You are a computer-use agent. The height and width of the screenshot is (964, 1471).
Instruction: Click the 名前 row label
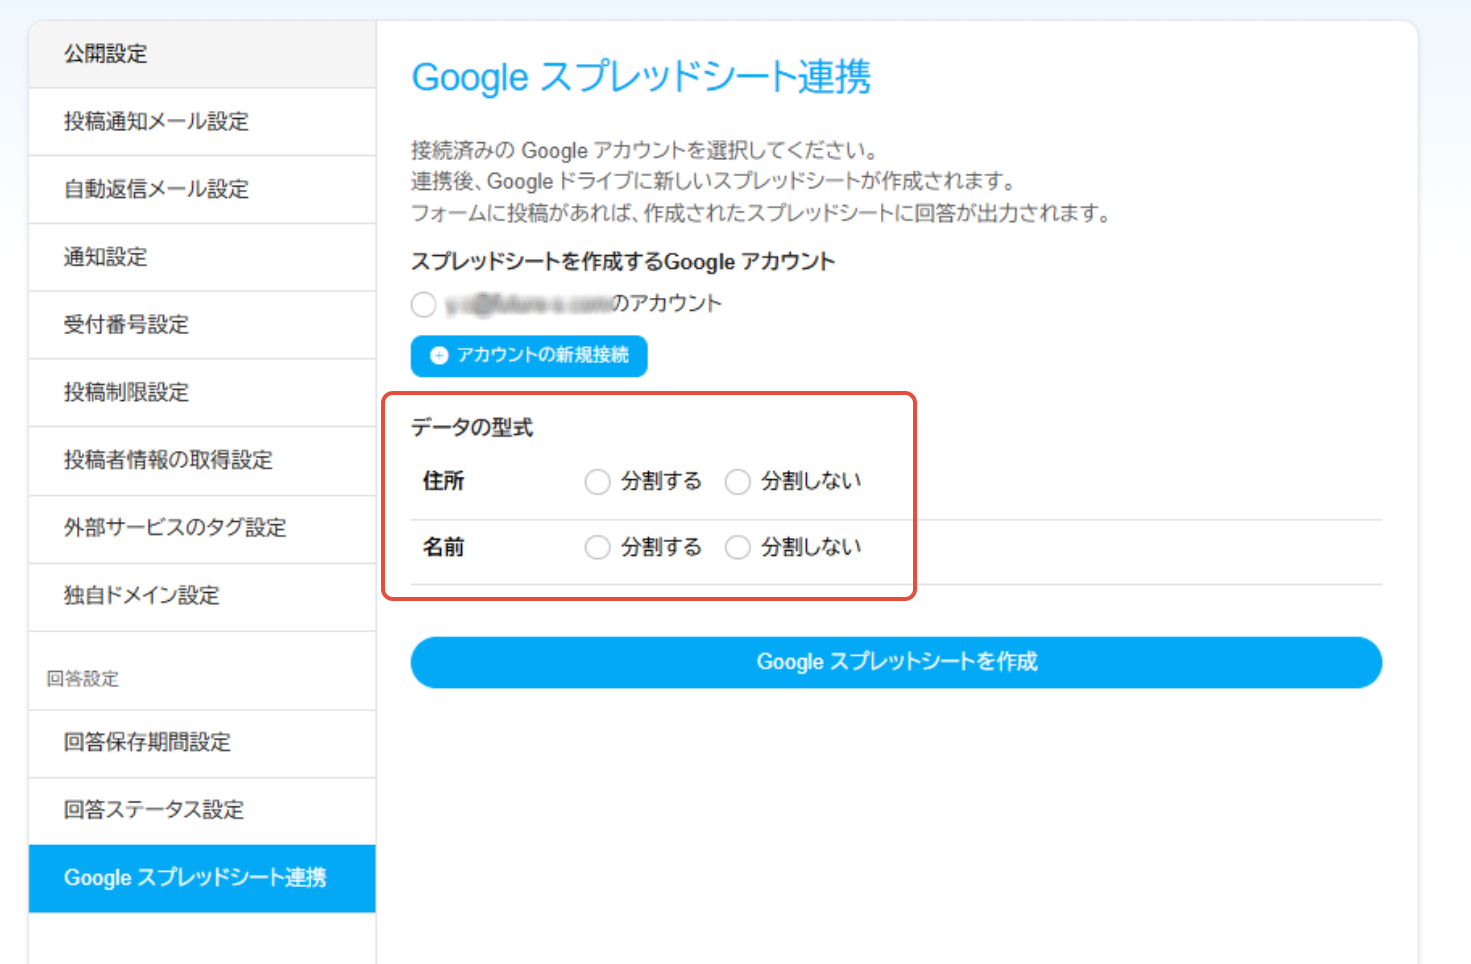pyautogui.click(x=443, y=547)
